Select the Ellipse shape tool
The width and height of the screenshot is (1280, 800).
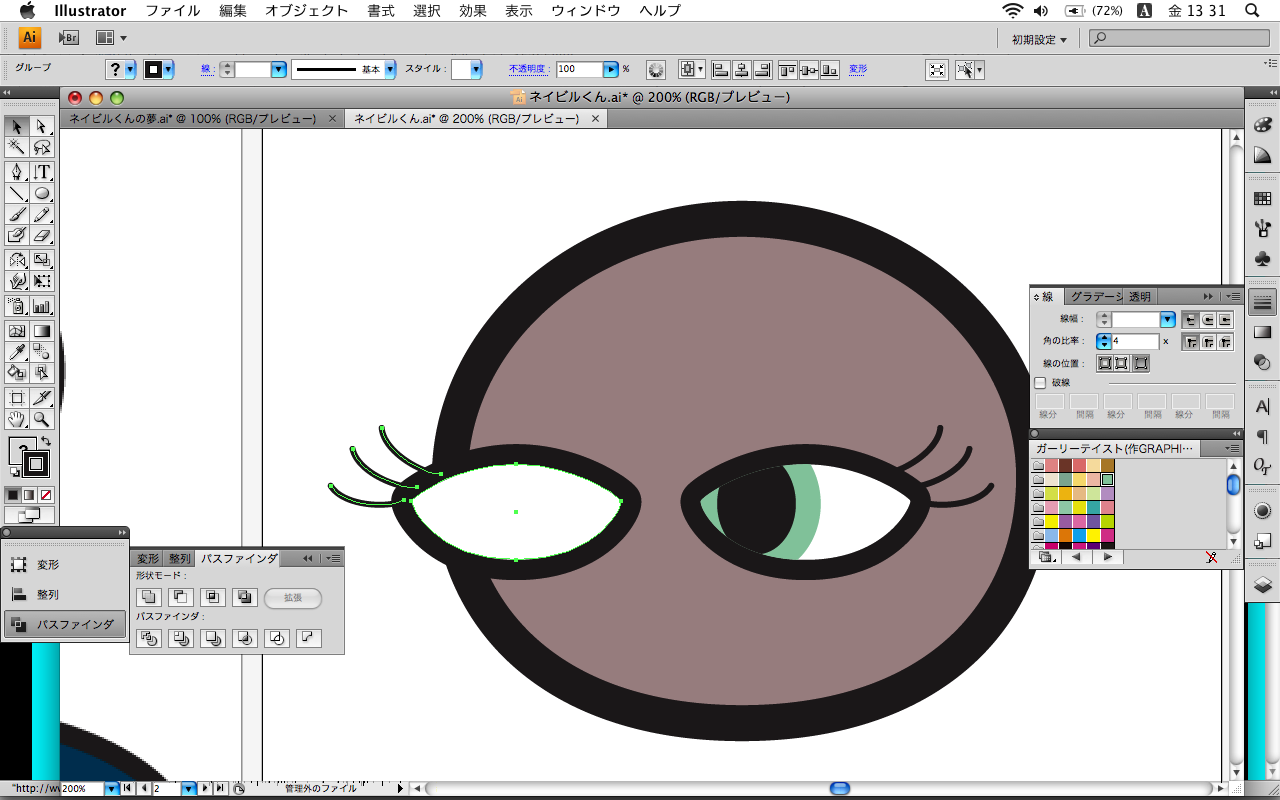pos(42,193)
